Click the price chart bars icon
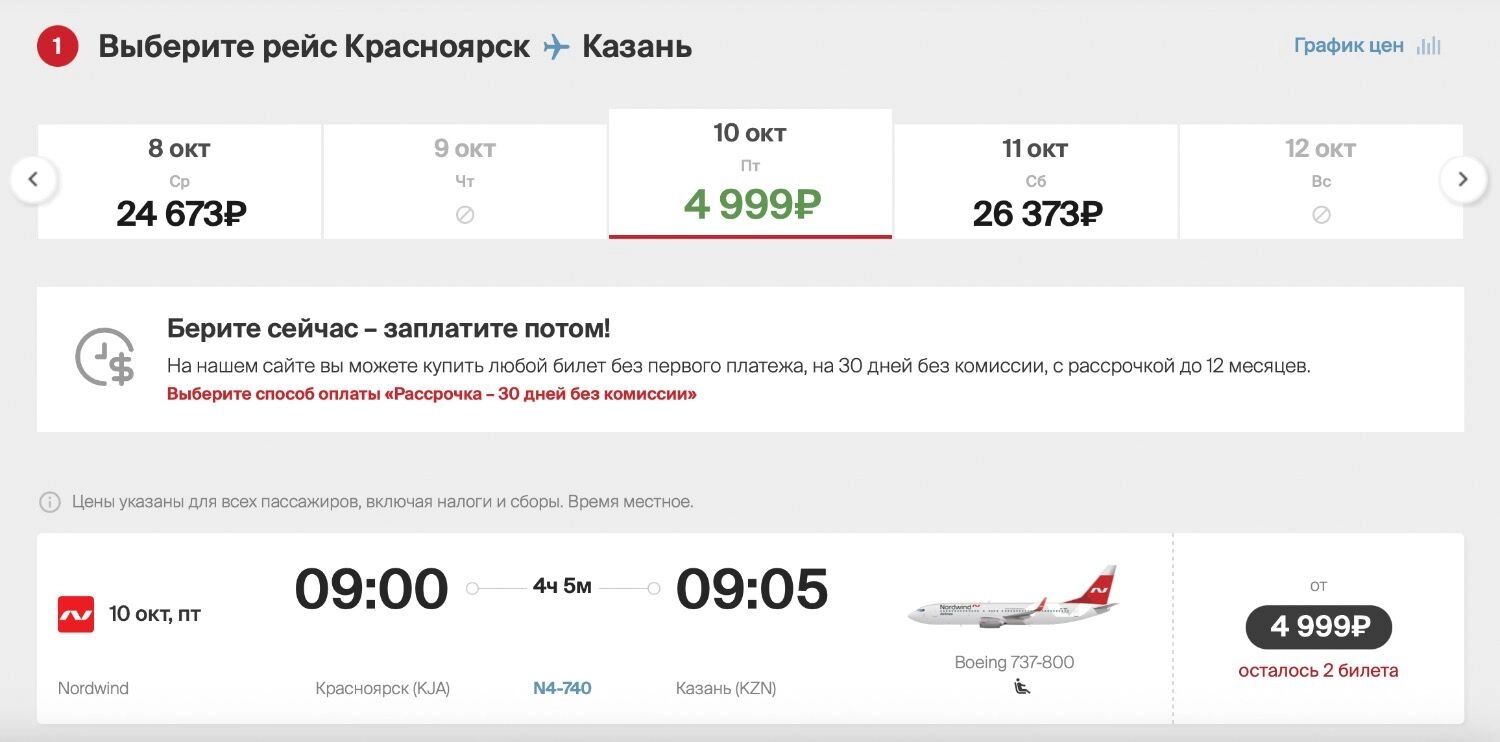Screen dimensions: 1500x742 pyautogui.click(x=1429, y=46)
